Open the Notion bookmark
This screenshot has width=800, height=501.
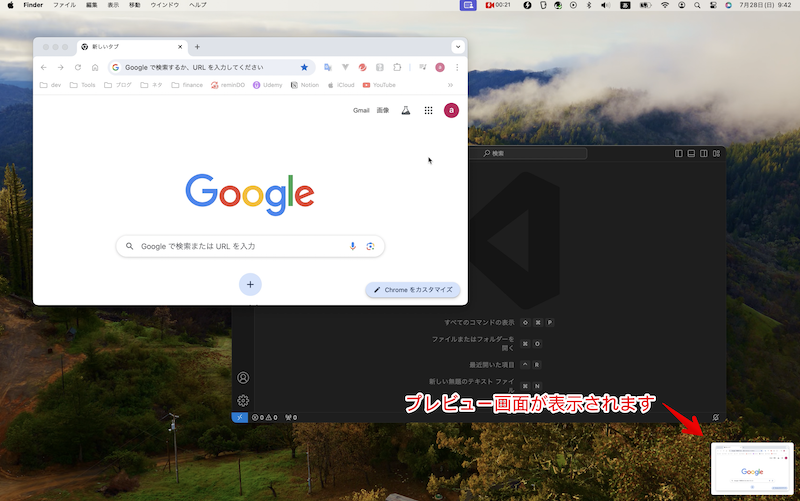pos(305,85)
